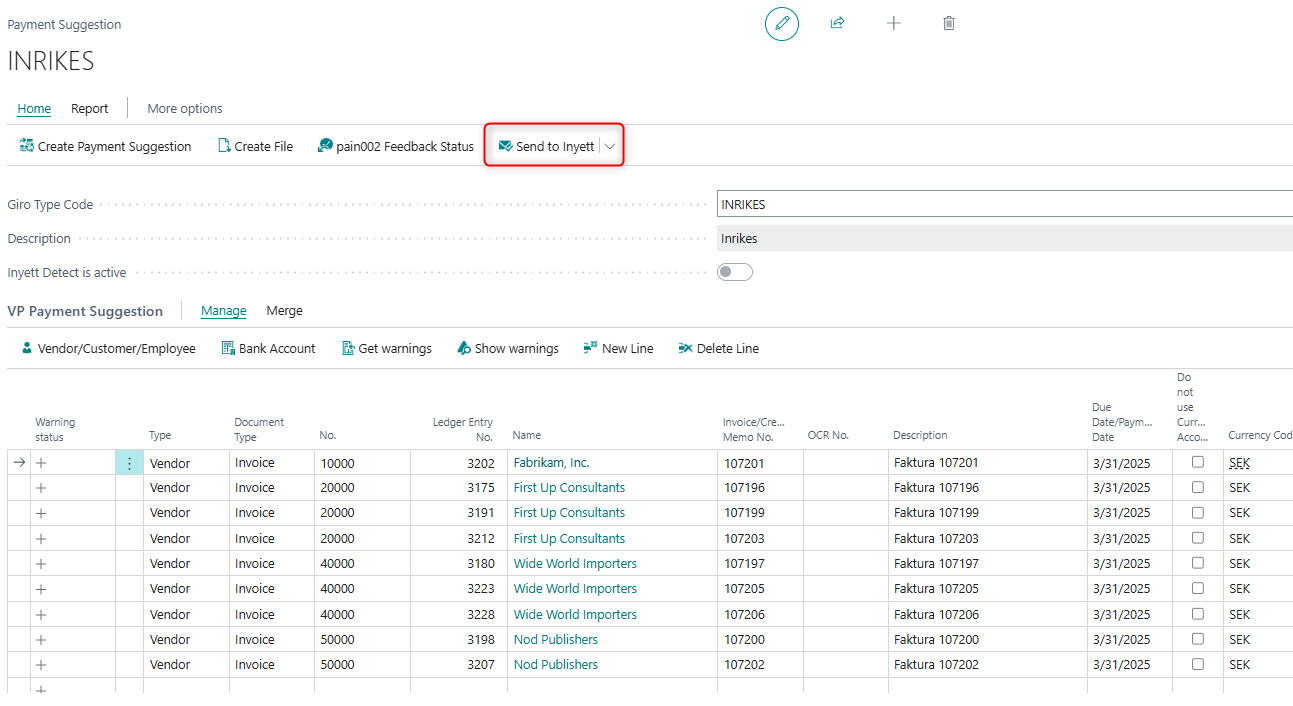Image resolution: width=1293 pixels, height=706 pixels.
Task: Click warning status plus in Faktura 107196 row
Action: coord(41,488)
